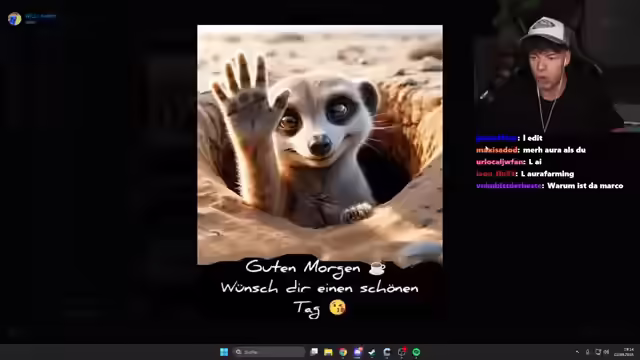Click chat message 'Warum ist da marco'
The height and width of the screenshot is (360, 640).
pos(585,186)
